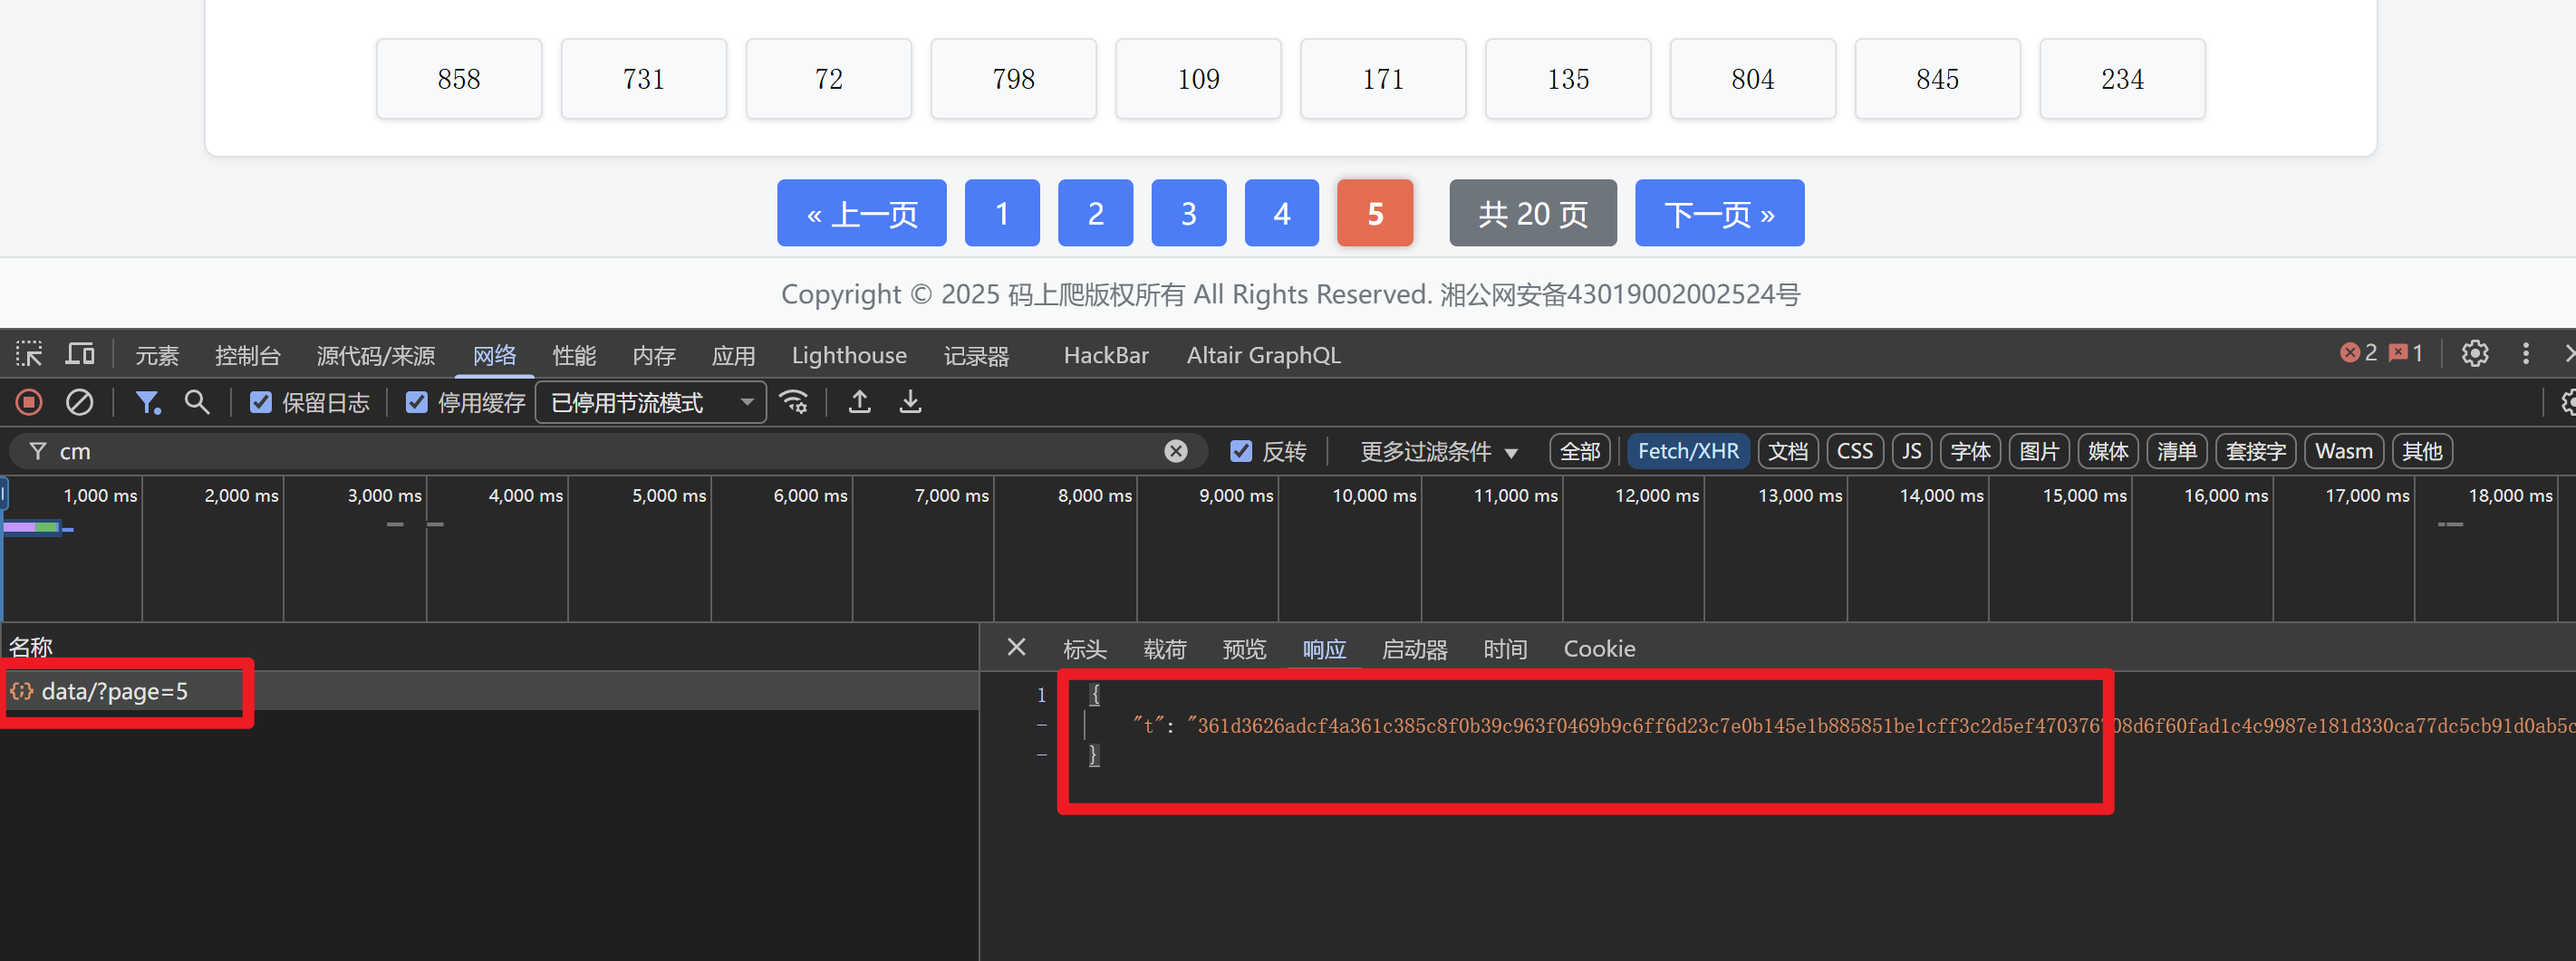Image resolution: width=2576 pixels, height=961 pixels.
Task: Toggle the 停用缓存 checkbox
Action: pyautogui.click(x=416, y=402)
